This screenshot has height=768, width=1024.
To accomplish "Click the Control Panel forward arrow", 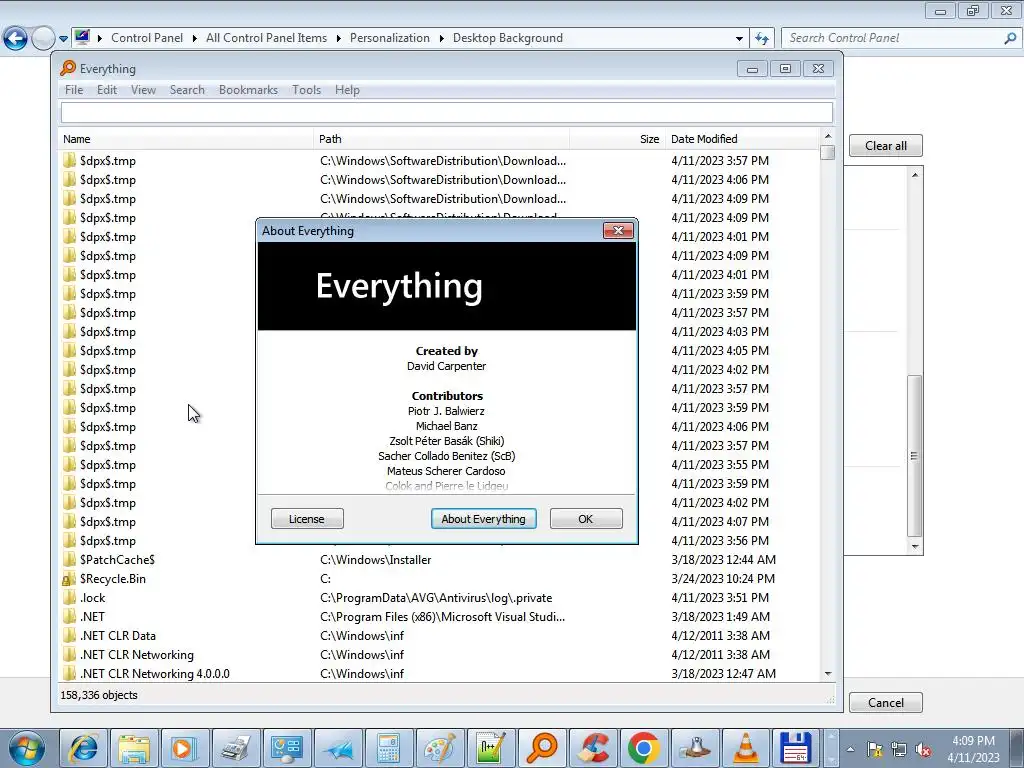I will point(43,39).
